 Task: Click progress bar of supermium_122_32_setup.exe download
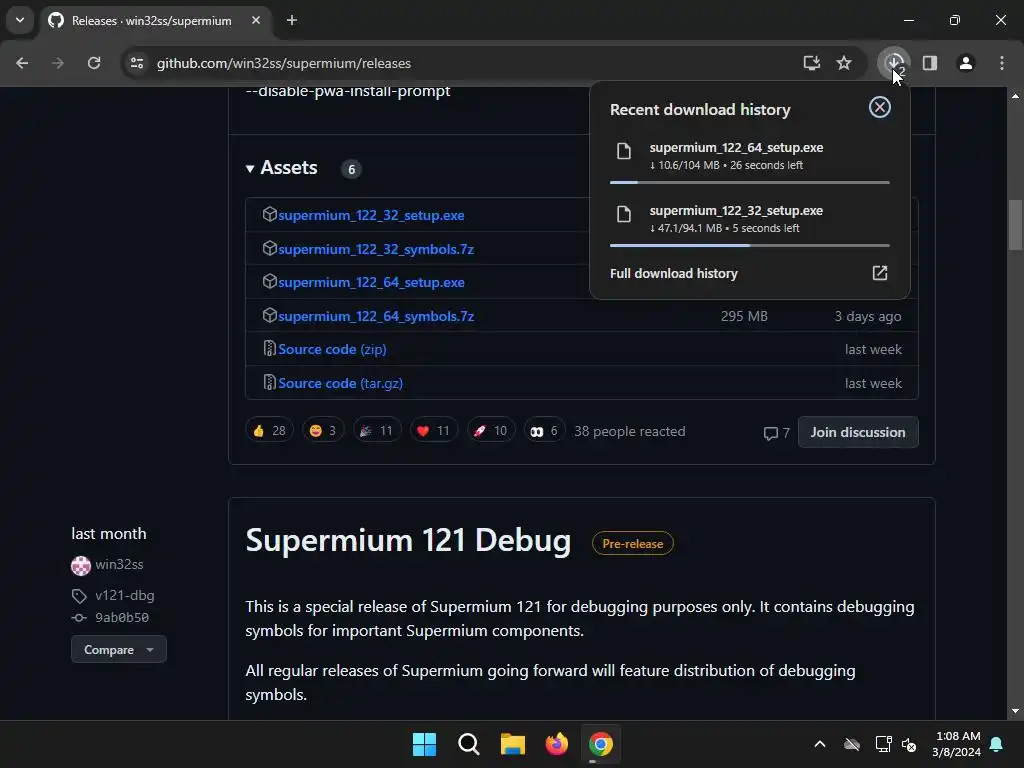(x=749, y=246)
